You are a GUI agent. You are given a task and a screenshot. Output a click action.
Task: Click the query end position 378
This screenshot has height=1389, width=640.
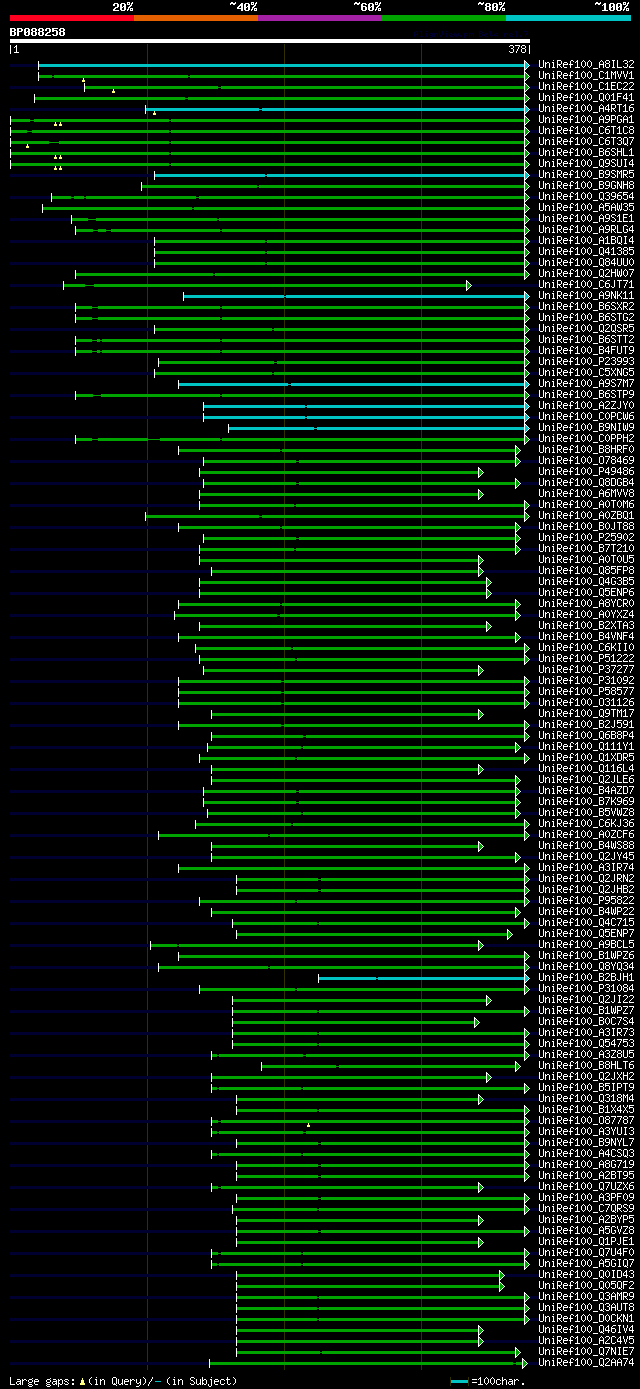tap(518, 49)
